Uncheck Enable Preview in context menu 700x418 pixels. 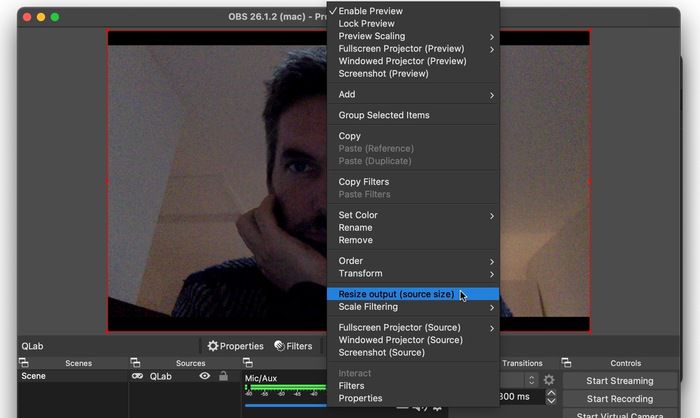point(370,11)
